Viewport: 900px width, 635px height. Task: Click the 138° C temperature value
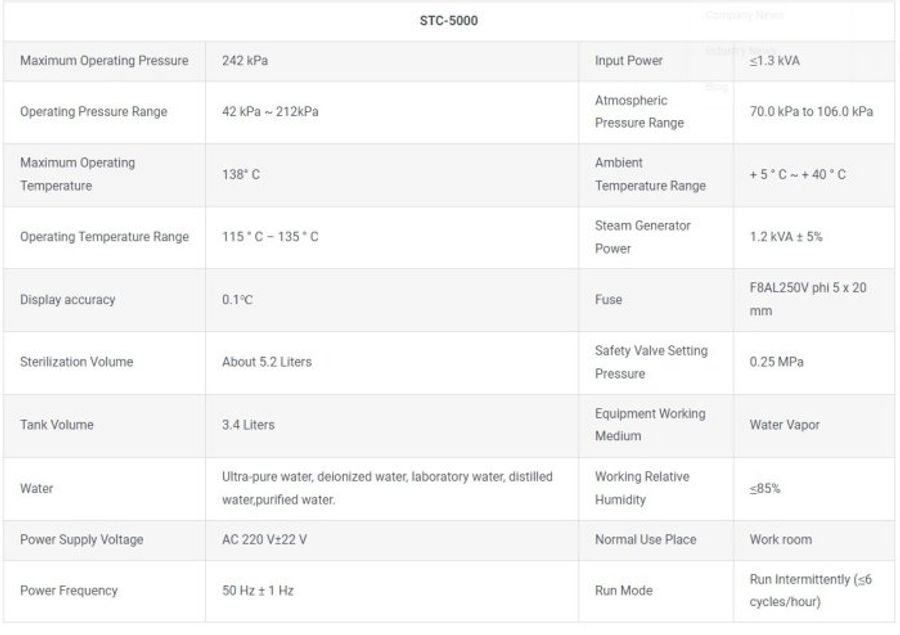coord(241,174)
